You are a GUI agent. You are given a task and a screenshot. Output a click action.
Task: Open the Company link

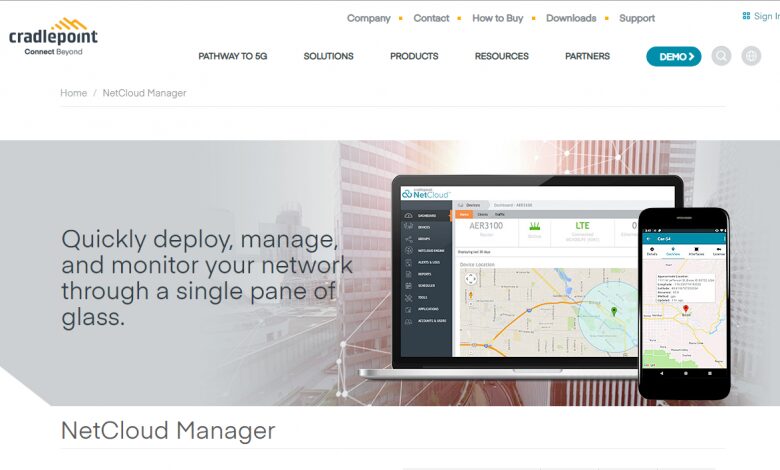pyautogui.click(x=369, y=18)
